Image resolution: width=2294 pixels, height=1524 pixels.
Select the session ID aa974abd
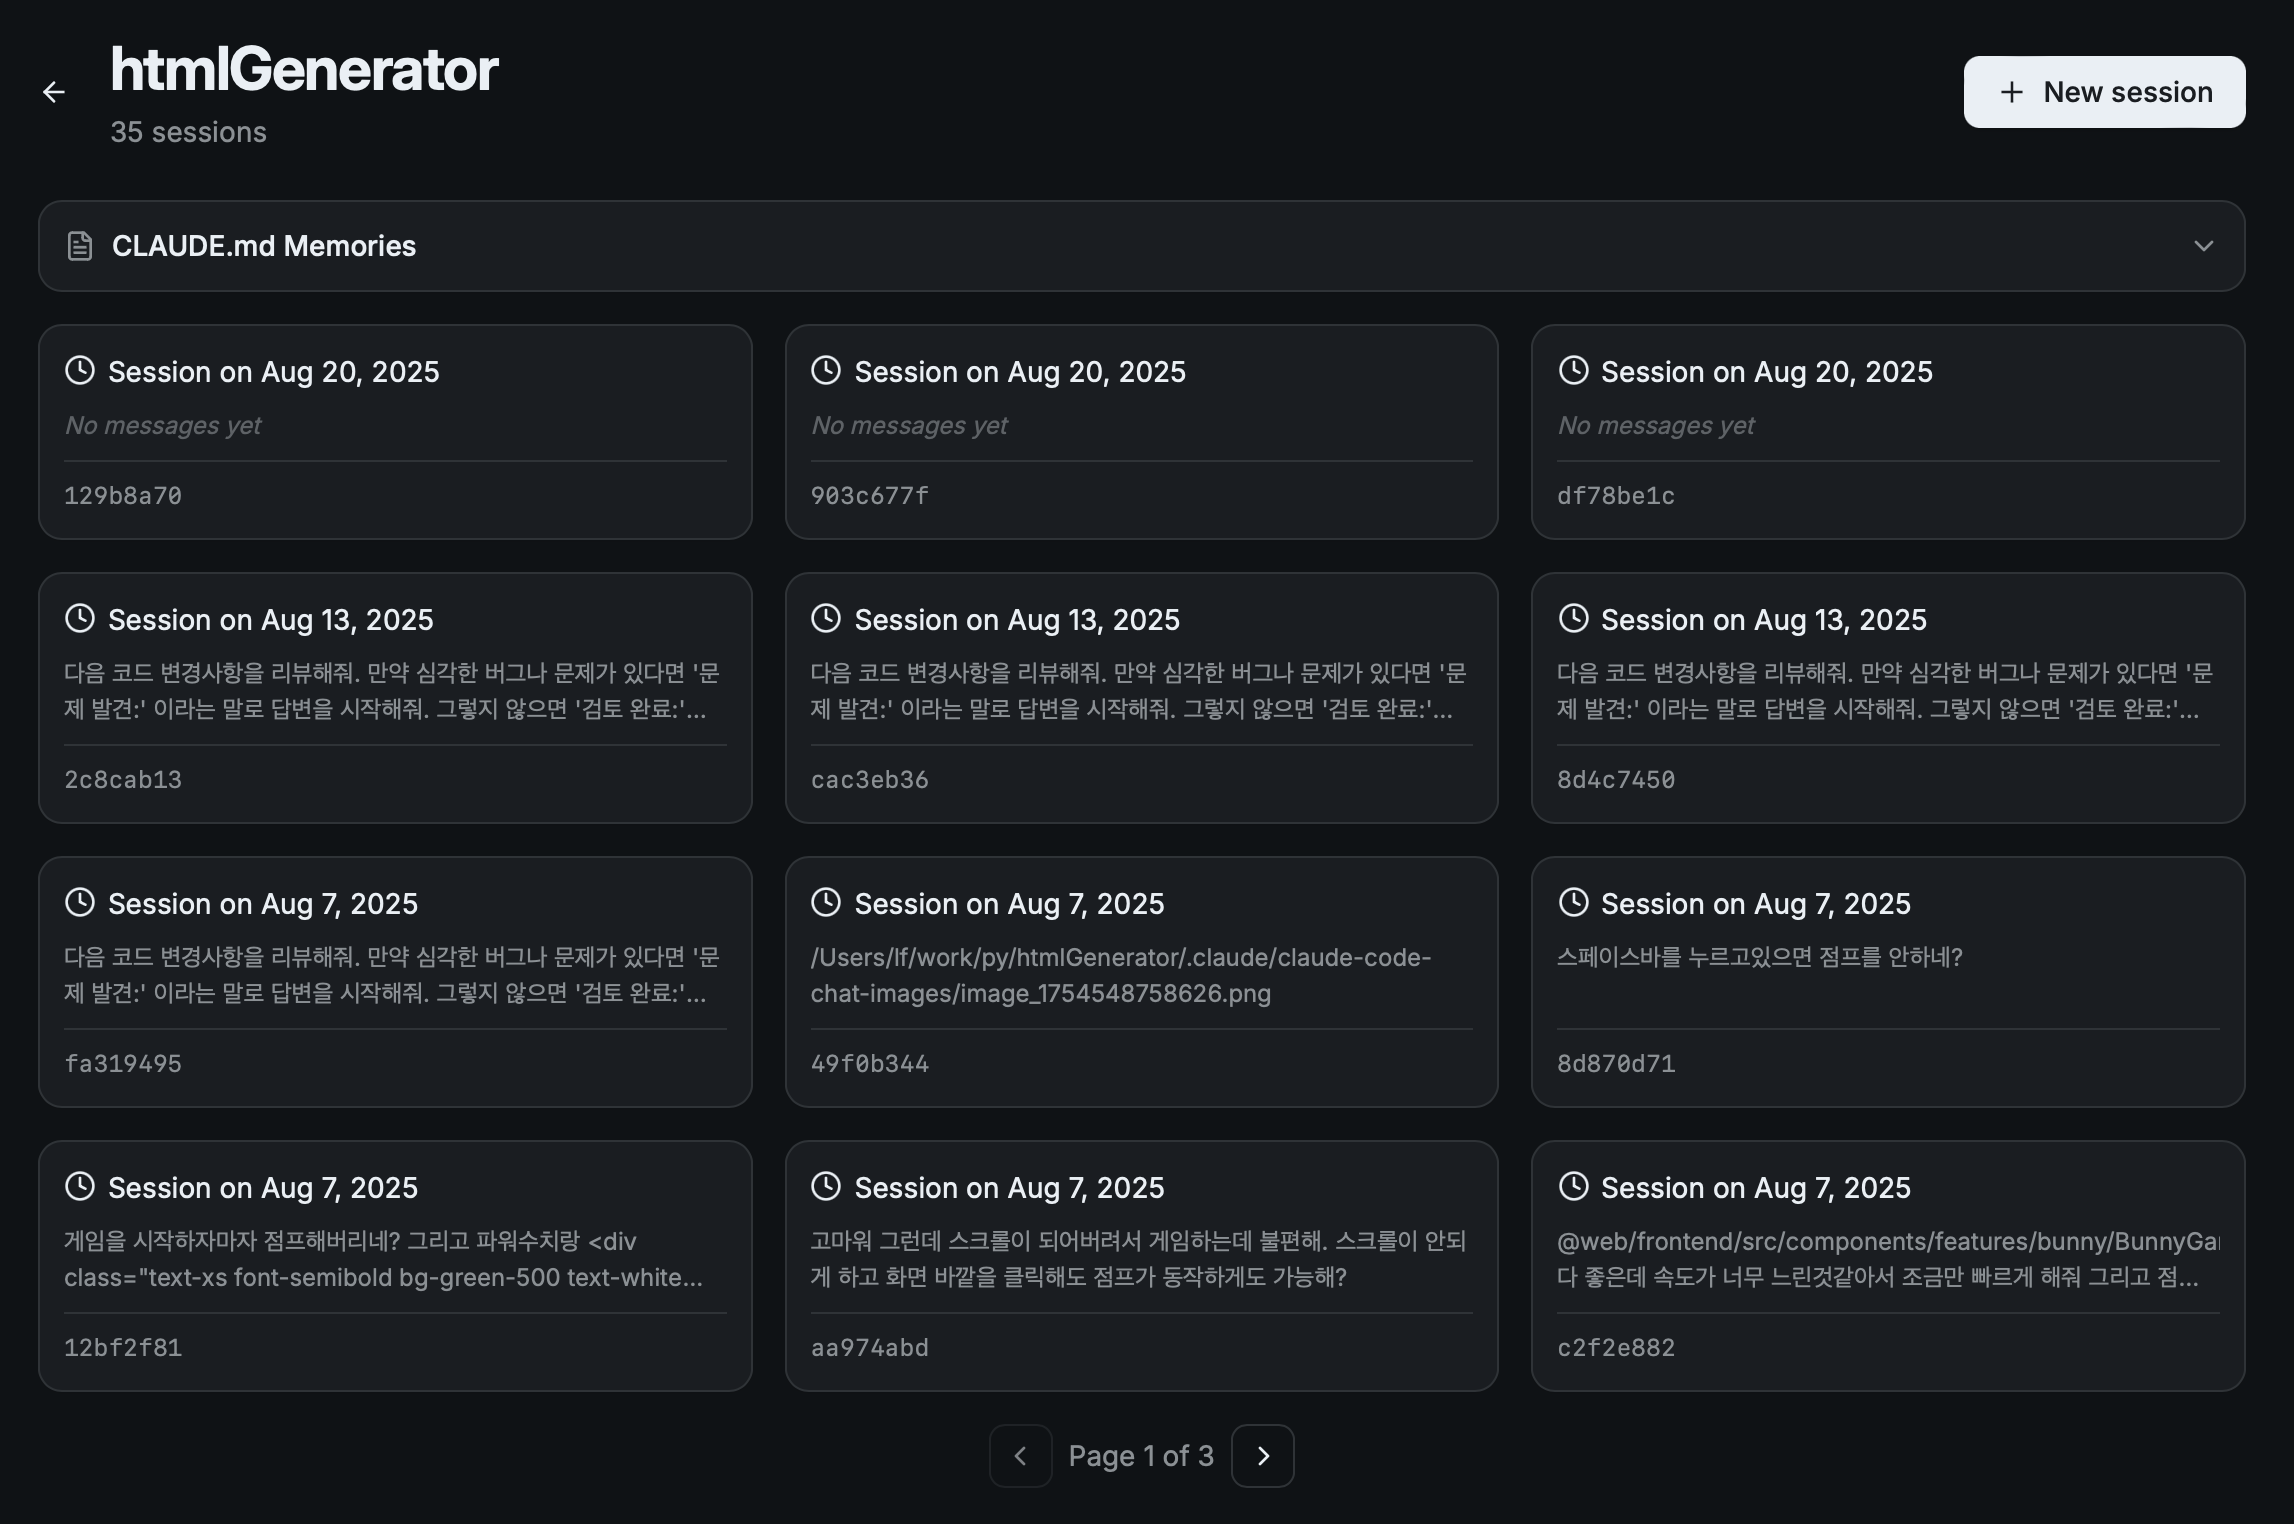click(x=870, y=1348)
